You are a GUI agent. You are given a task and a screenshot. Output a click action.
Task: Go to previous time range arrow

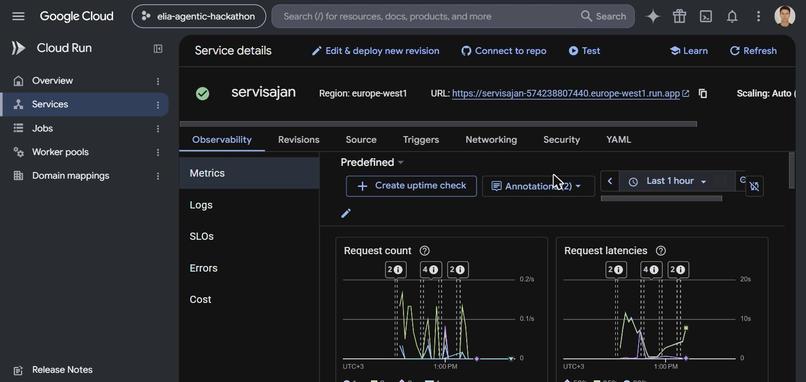click(610, 181)
